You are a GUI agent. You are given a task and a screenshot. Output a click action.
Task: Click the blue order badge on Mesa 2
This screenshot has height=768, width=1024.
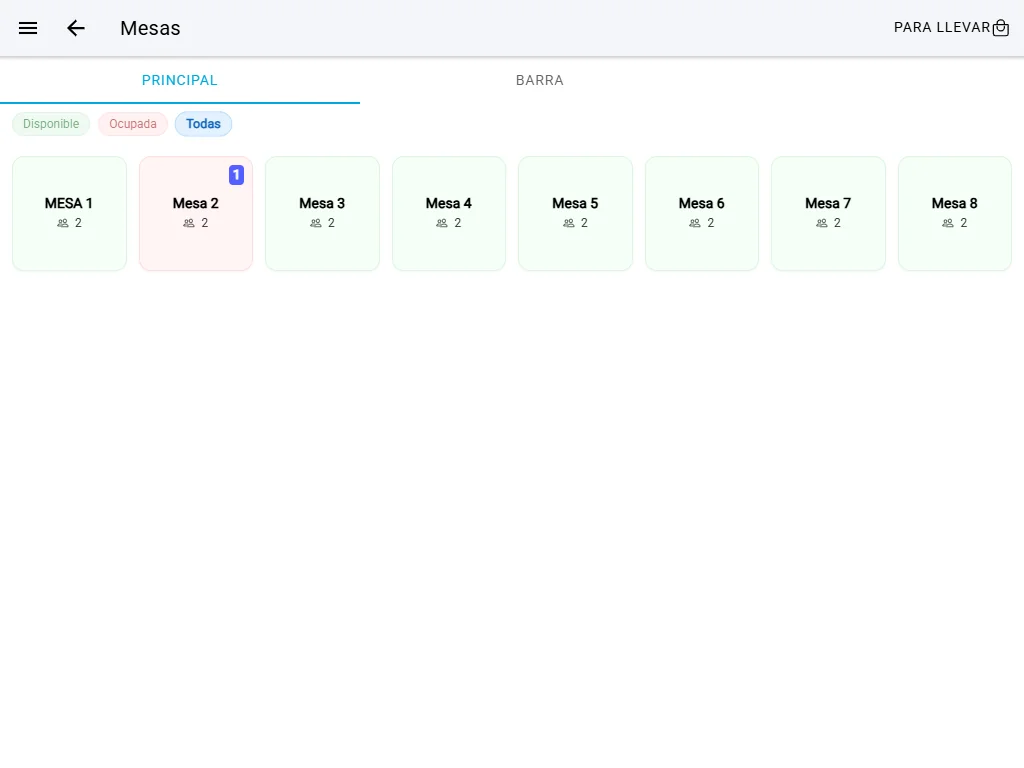point(236,175)
